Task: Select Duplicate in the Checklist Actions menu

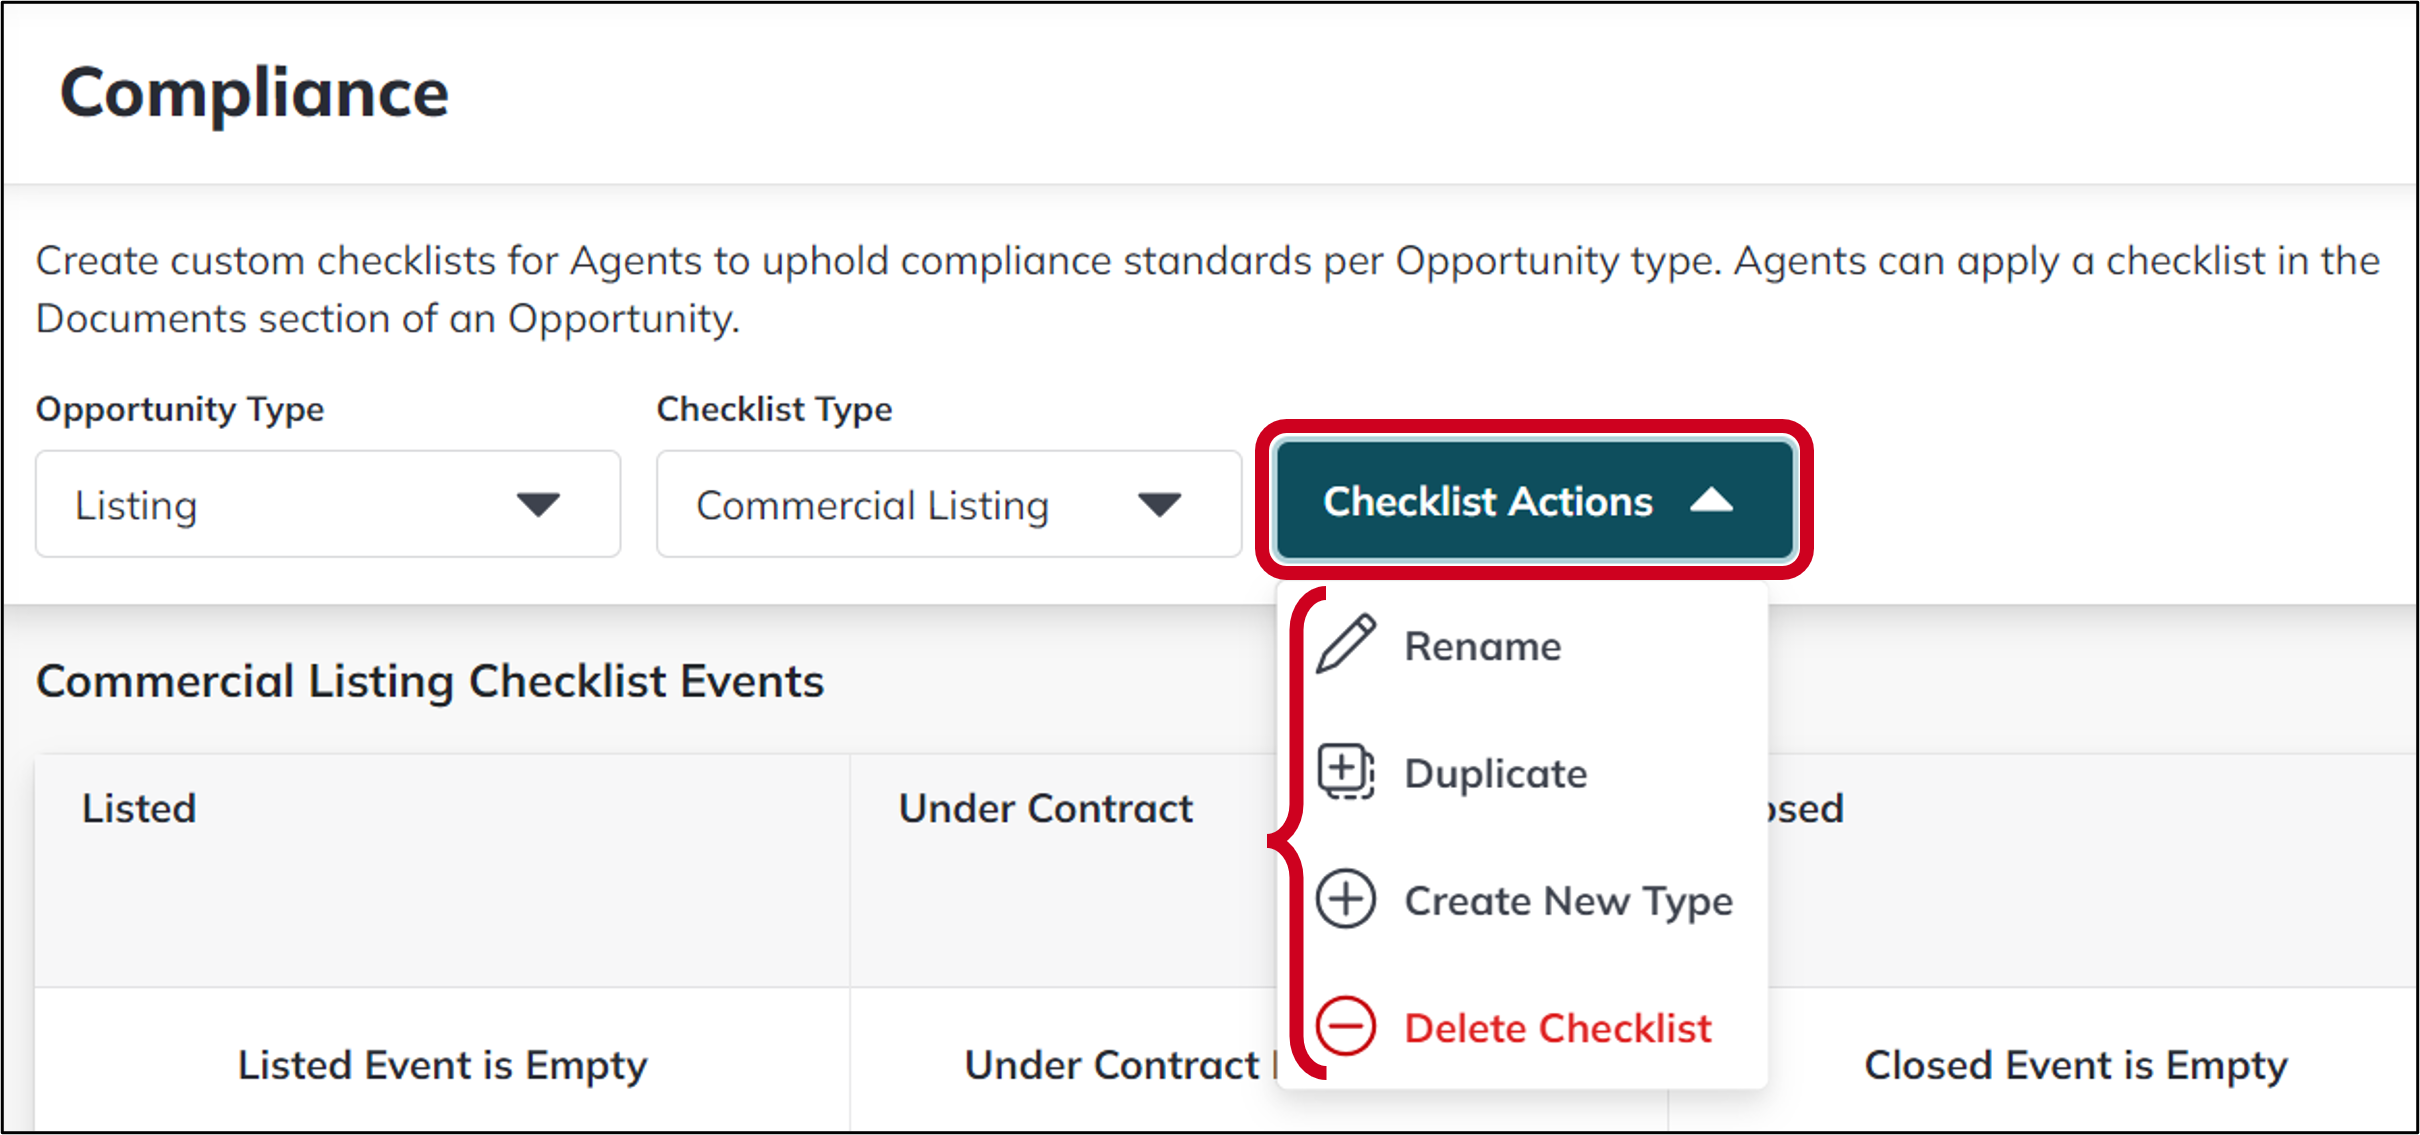Action: click(x=1495, y=773)
